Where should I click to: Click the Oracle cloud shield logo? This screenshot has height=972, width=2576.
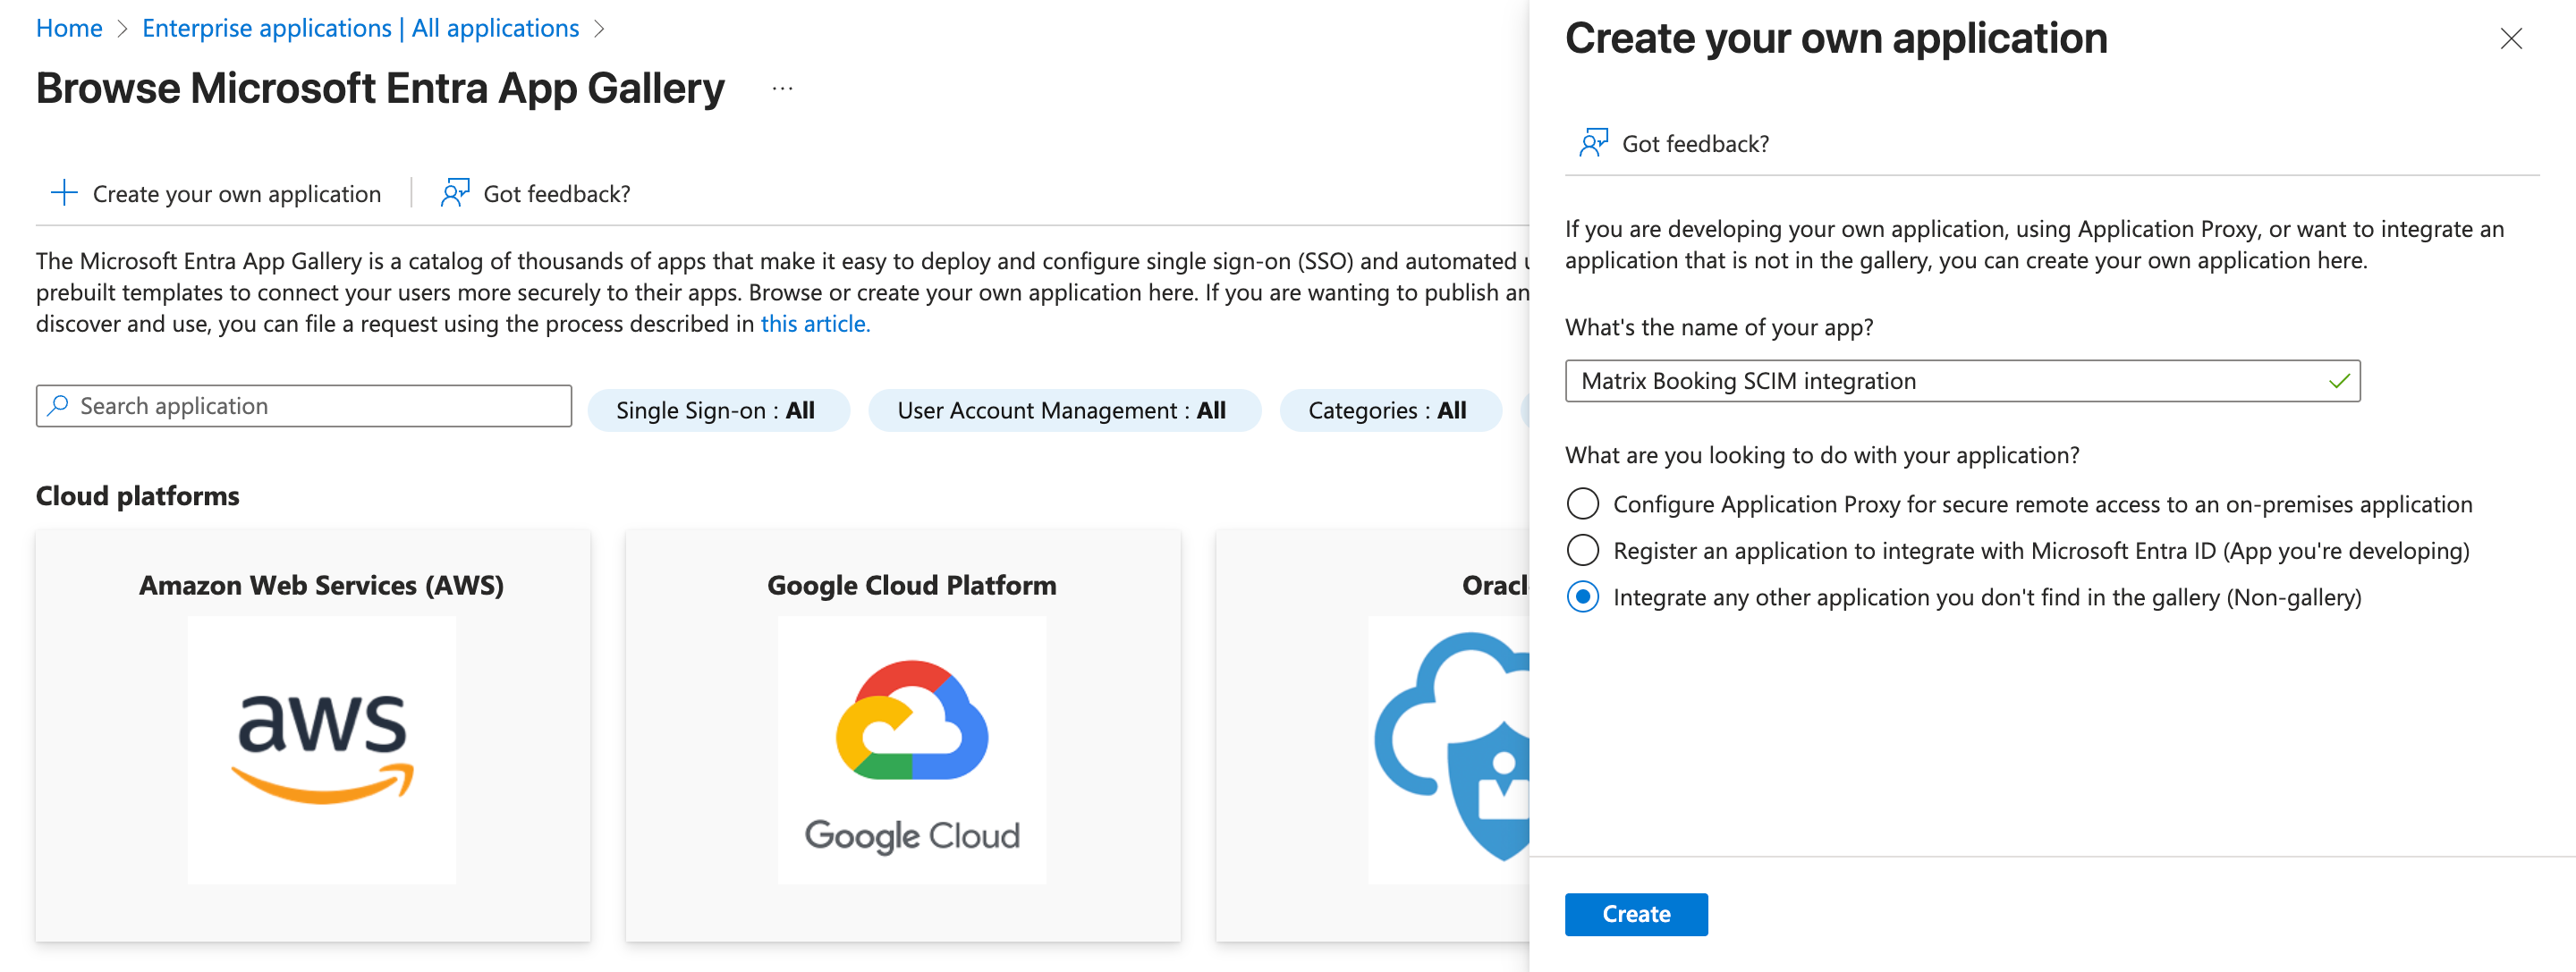(1452, 746)
